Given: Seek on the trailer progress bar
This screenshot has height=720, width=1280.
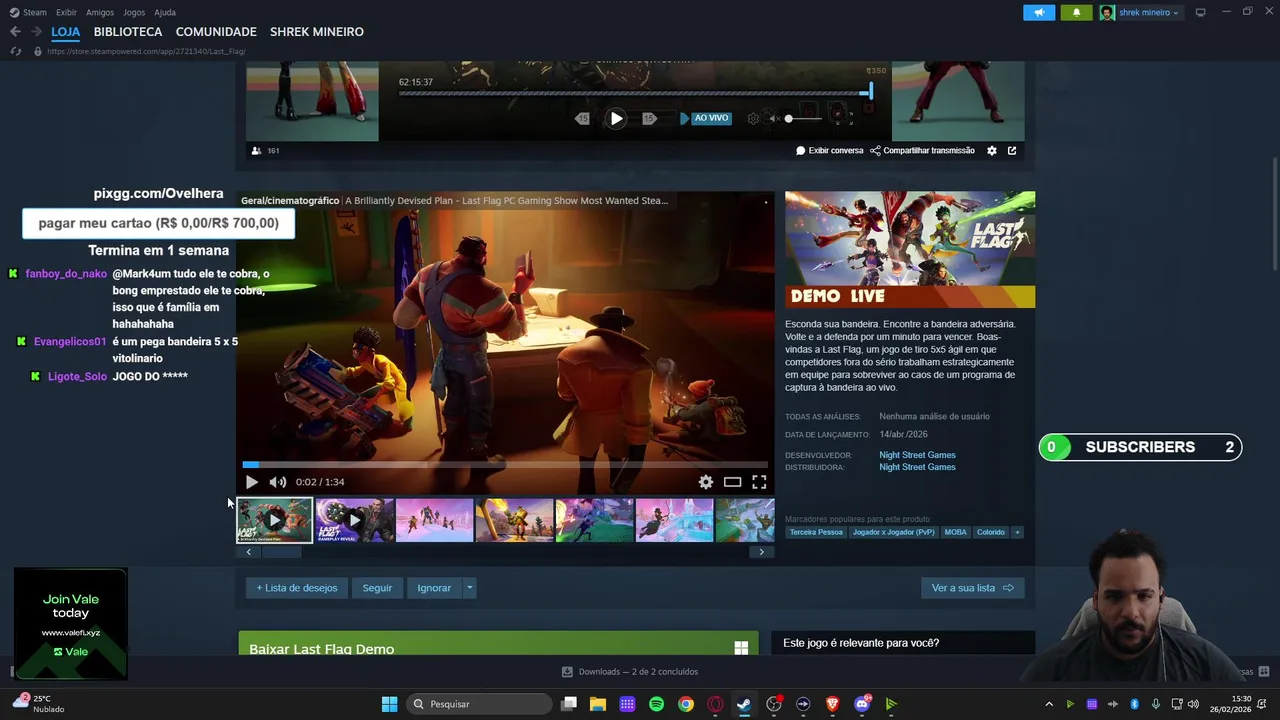Looking at the screenshot, I should click(x=505, y=464).
